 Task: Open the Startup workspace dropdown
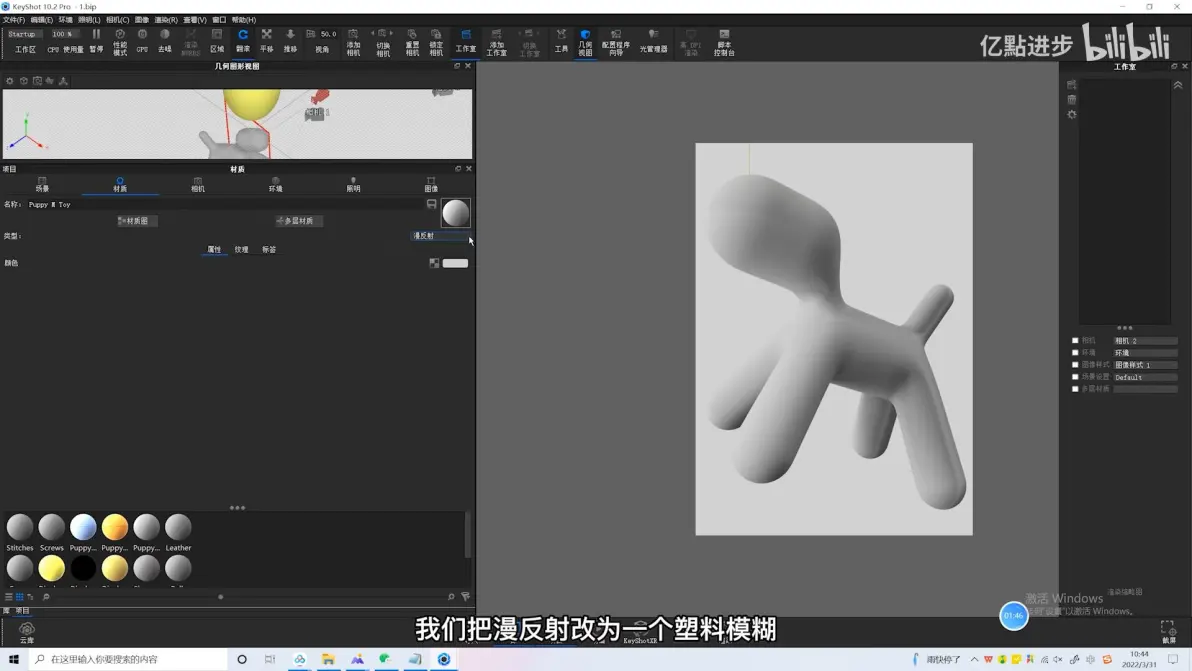point(24,34)
